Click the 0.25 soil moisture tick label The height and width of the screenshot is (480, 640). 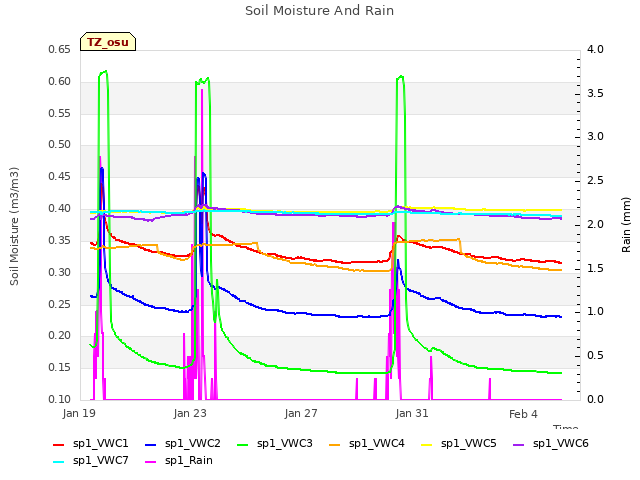coord(60,304)
